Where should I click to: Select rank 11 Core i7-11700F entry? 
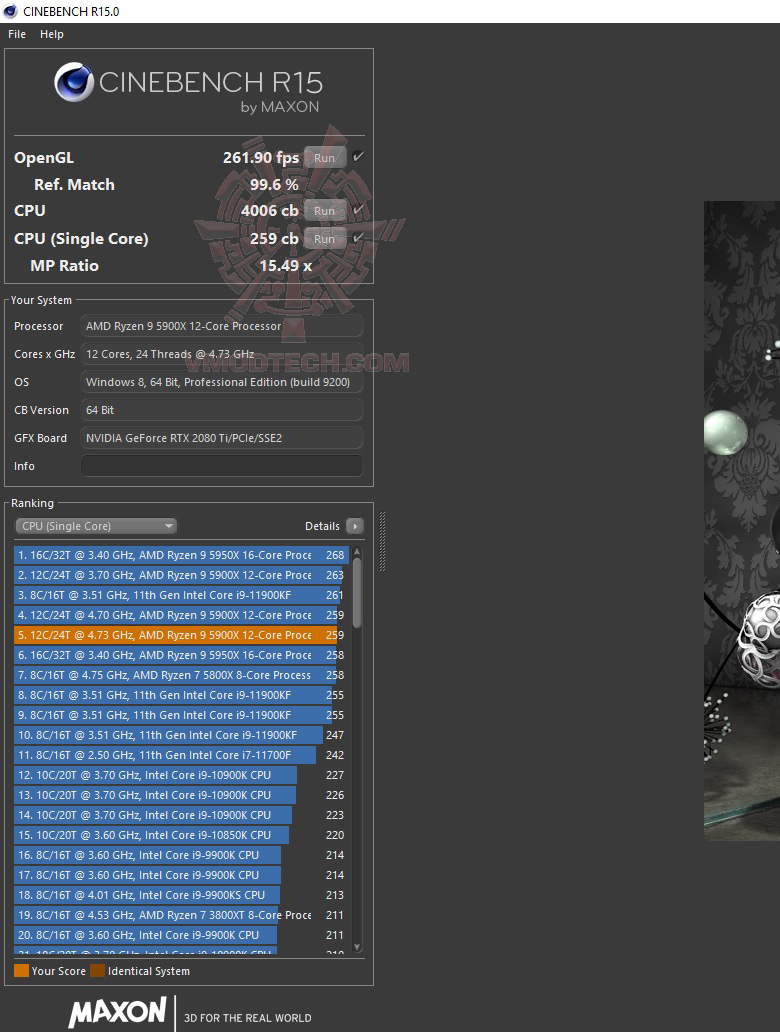tap(181, 755)
